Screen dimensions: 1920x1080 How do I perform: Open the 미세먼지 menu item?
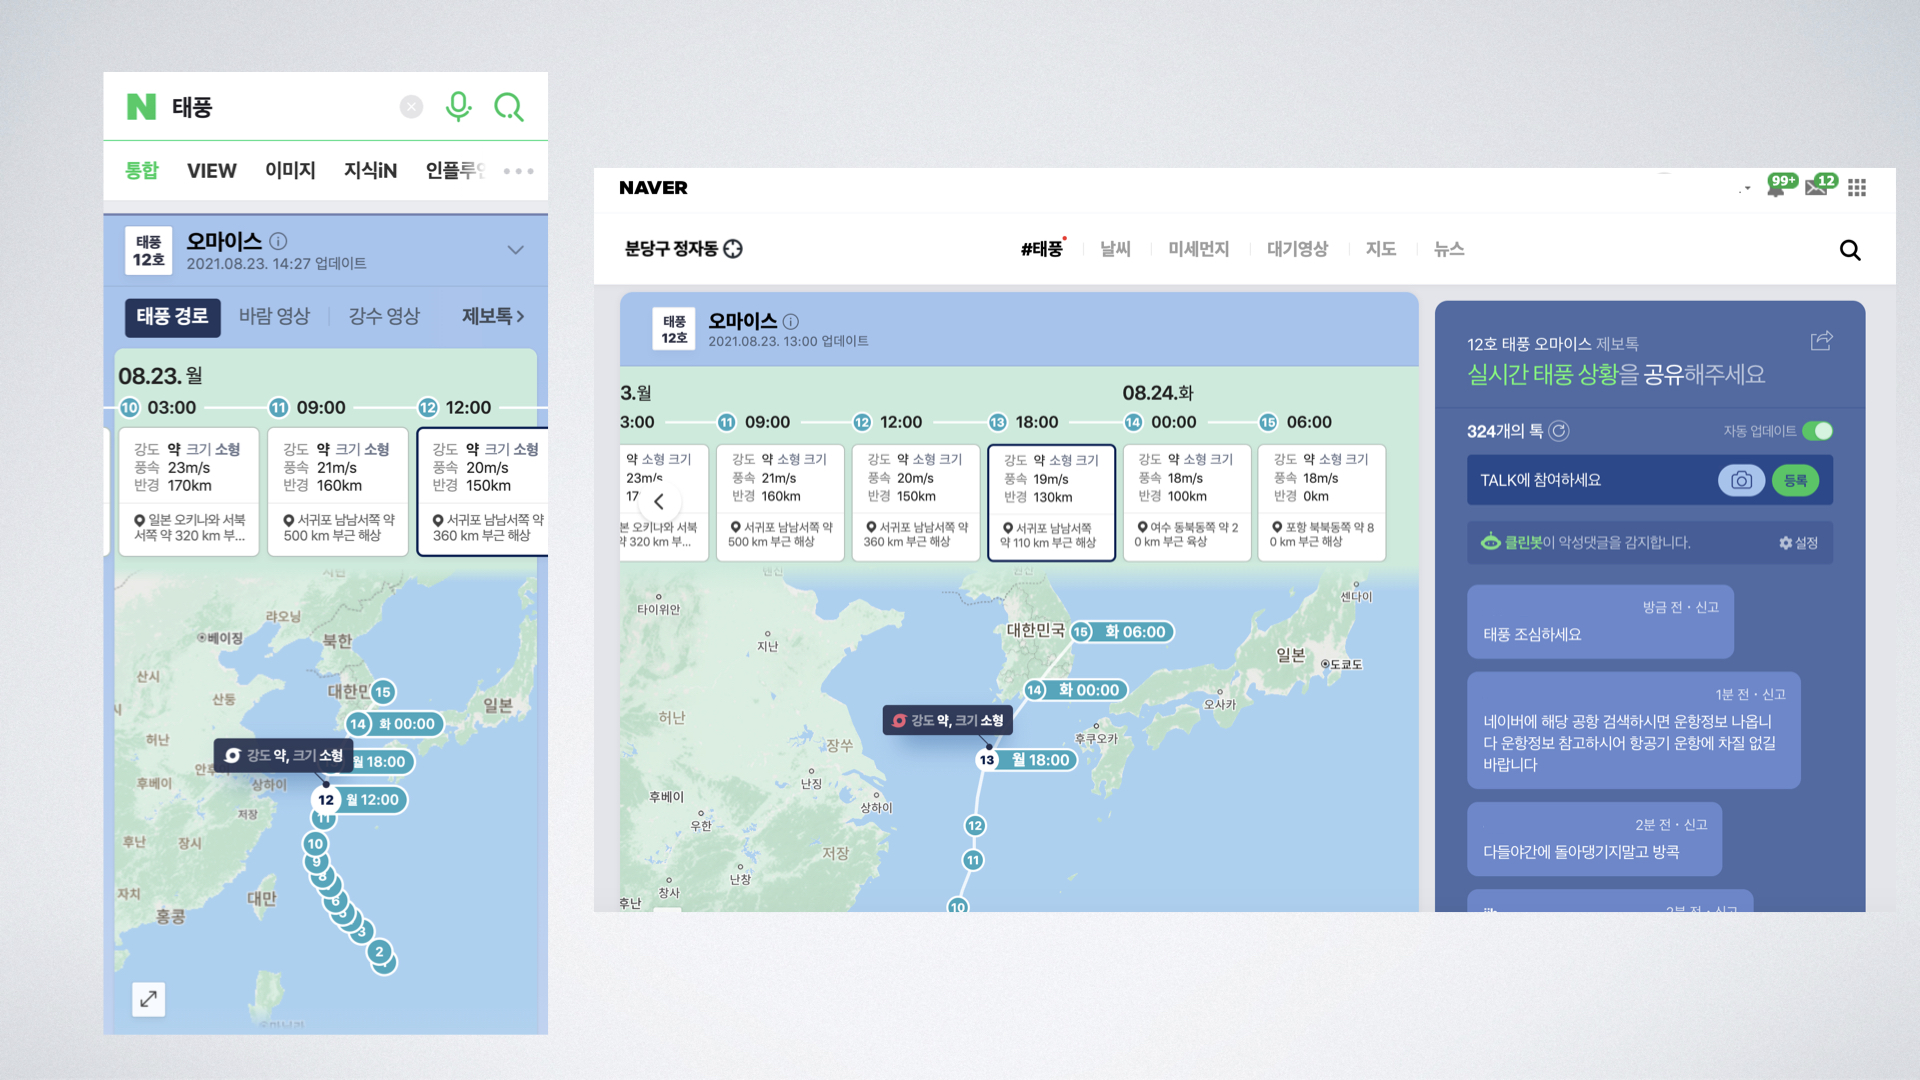[x=1198, y=249]
